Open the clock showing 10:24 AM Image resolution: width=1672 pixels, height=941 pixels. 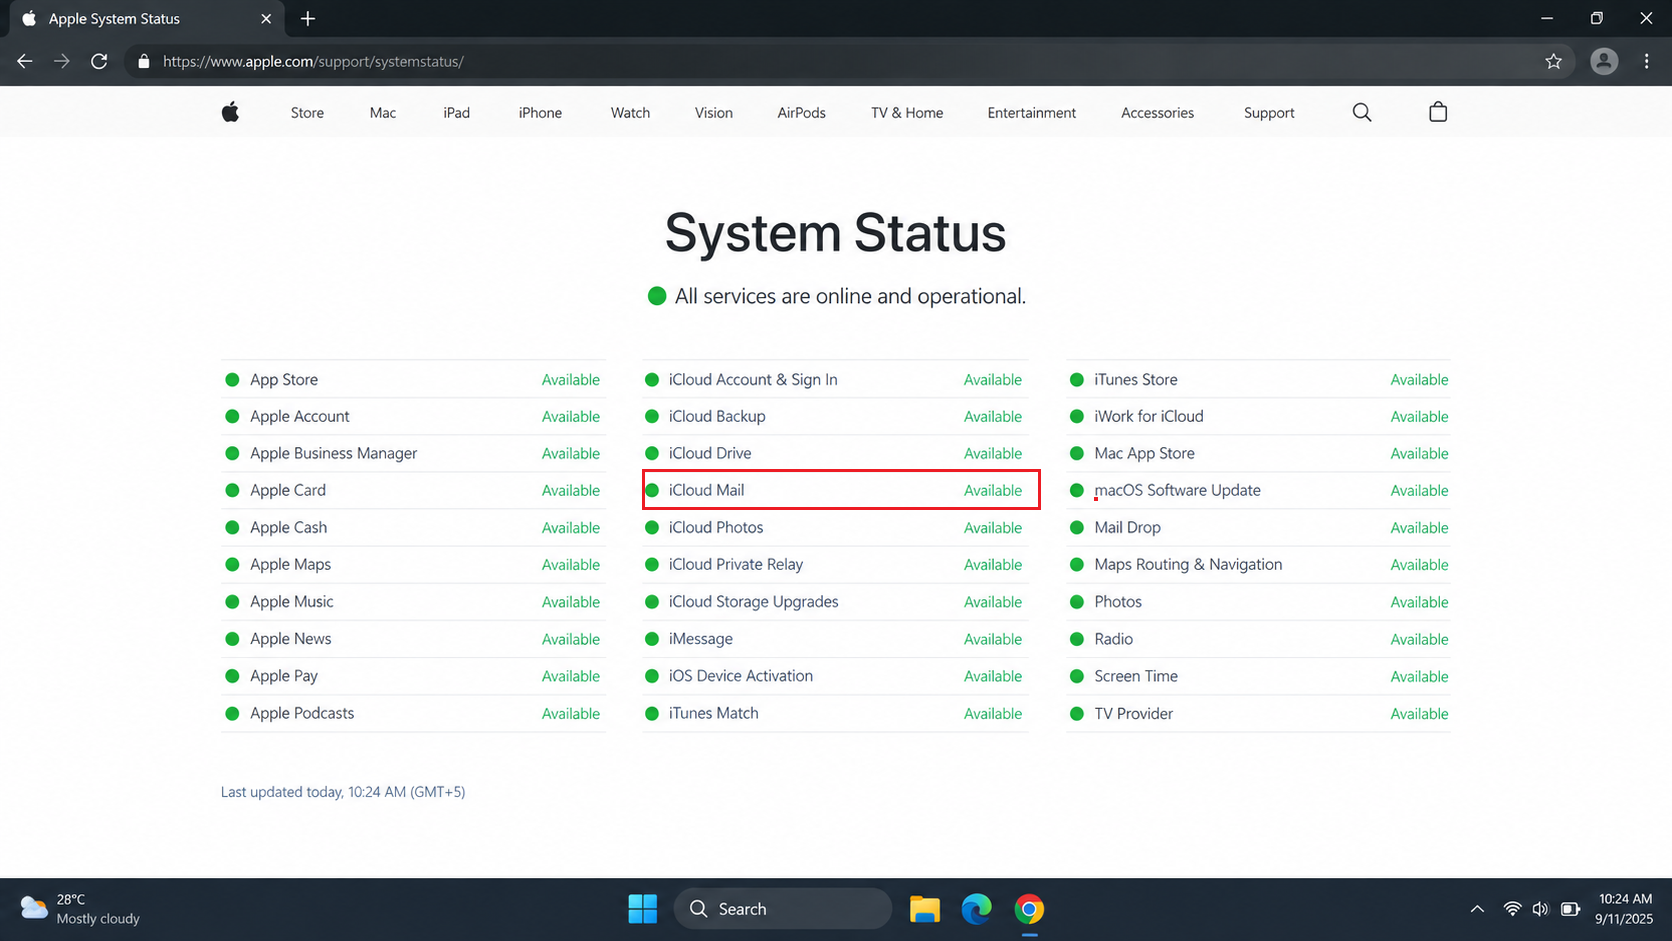[x=1625, y=909]
